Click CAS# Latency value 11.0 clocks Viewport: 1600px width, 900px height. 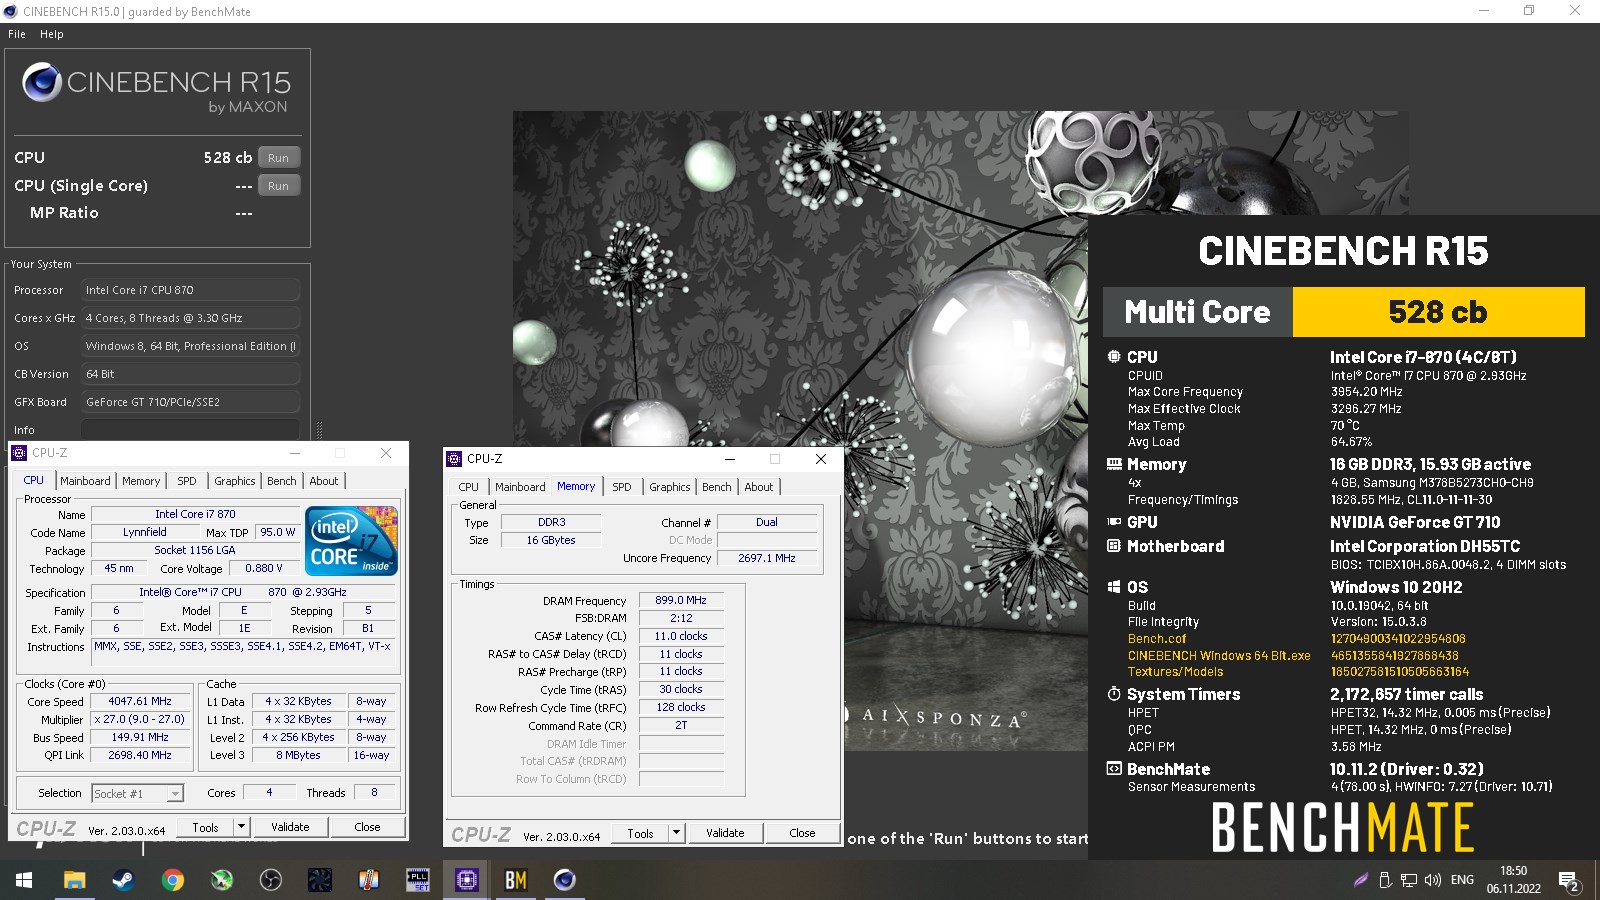681,636
